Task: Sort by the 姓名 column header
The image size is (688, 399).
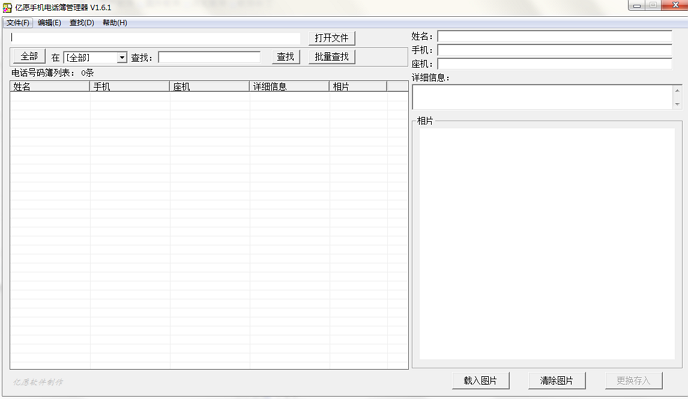Action: click(x=50, y=86)
